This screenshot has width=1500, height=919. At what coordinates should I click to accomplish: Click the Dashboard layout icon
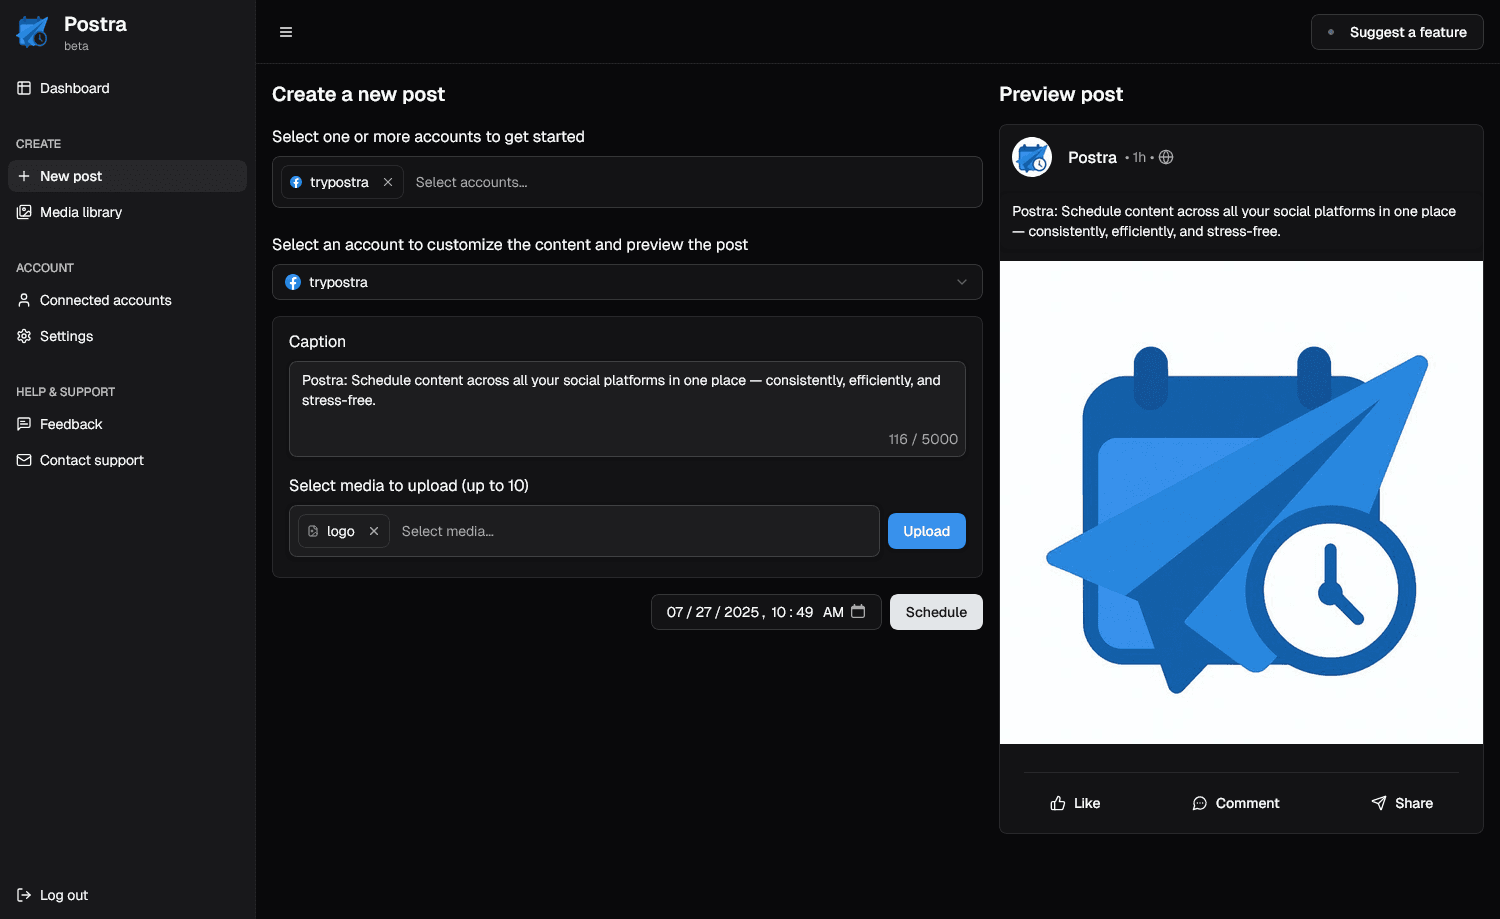[24, 88]
